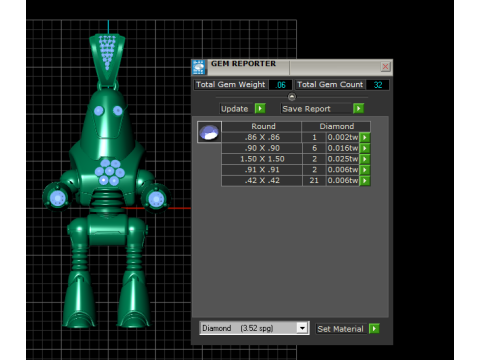
Task: Select the .90 X .90 size cell
Action: [x=262, y=148]
